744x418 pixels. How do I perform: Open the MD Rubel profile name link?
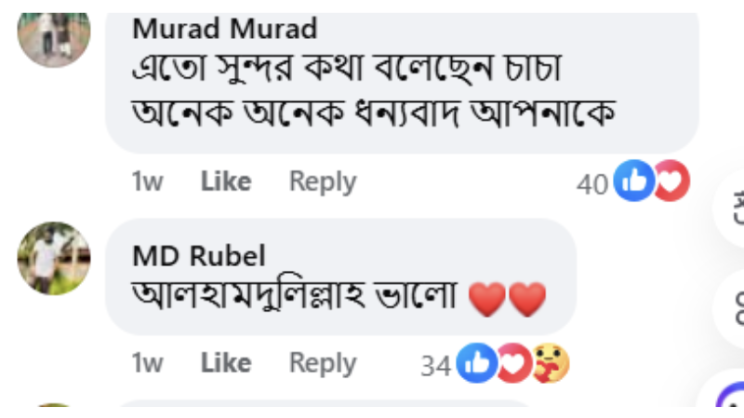tap(199, 256)
